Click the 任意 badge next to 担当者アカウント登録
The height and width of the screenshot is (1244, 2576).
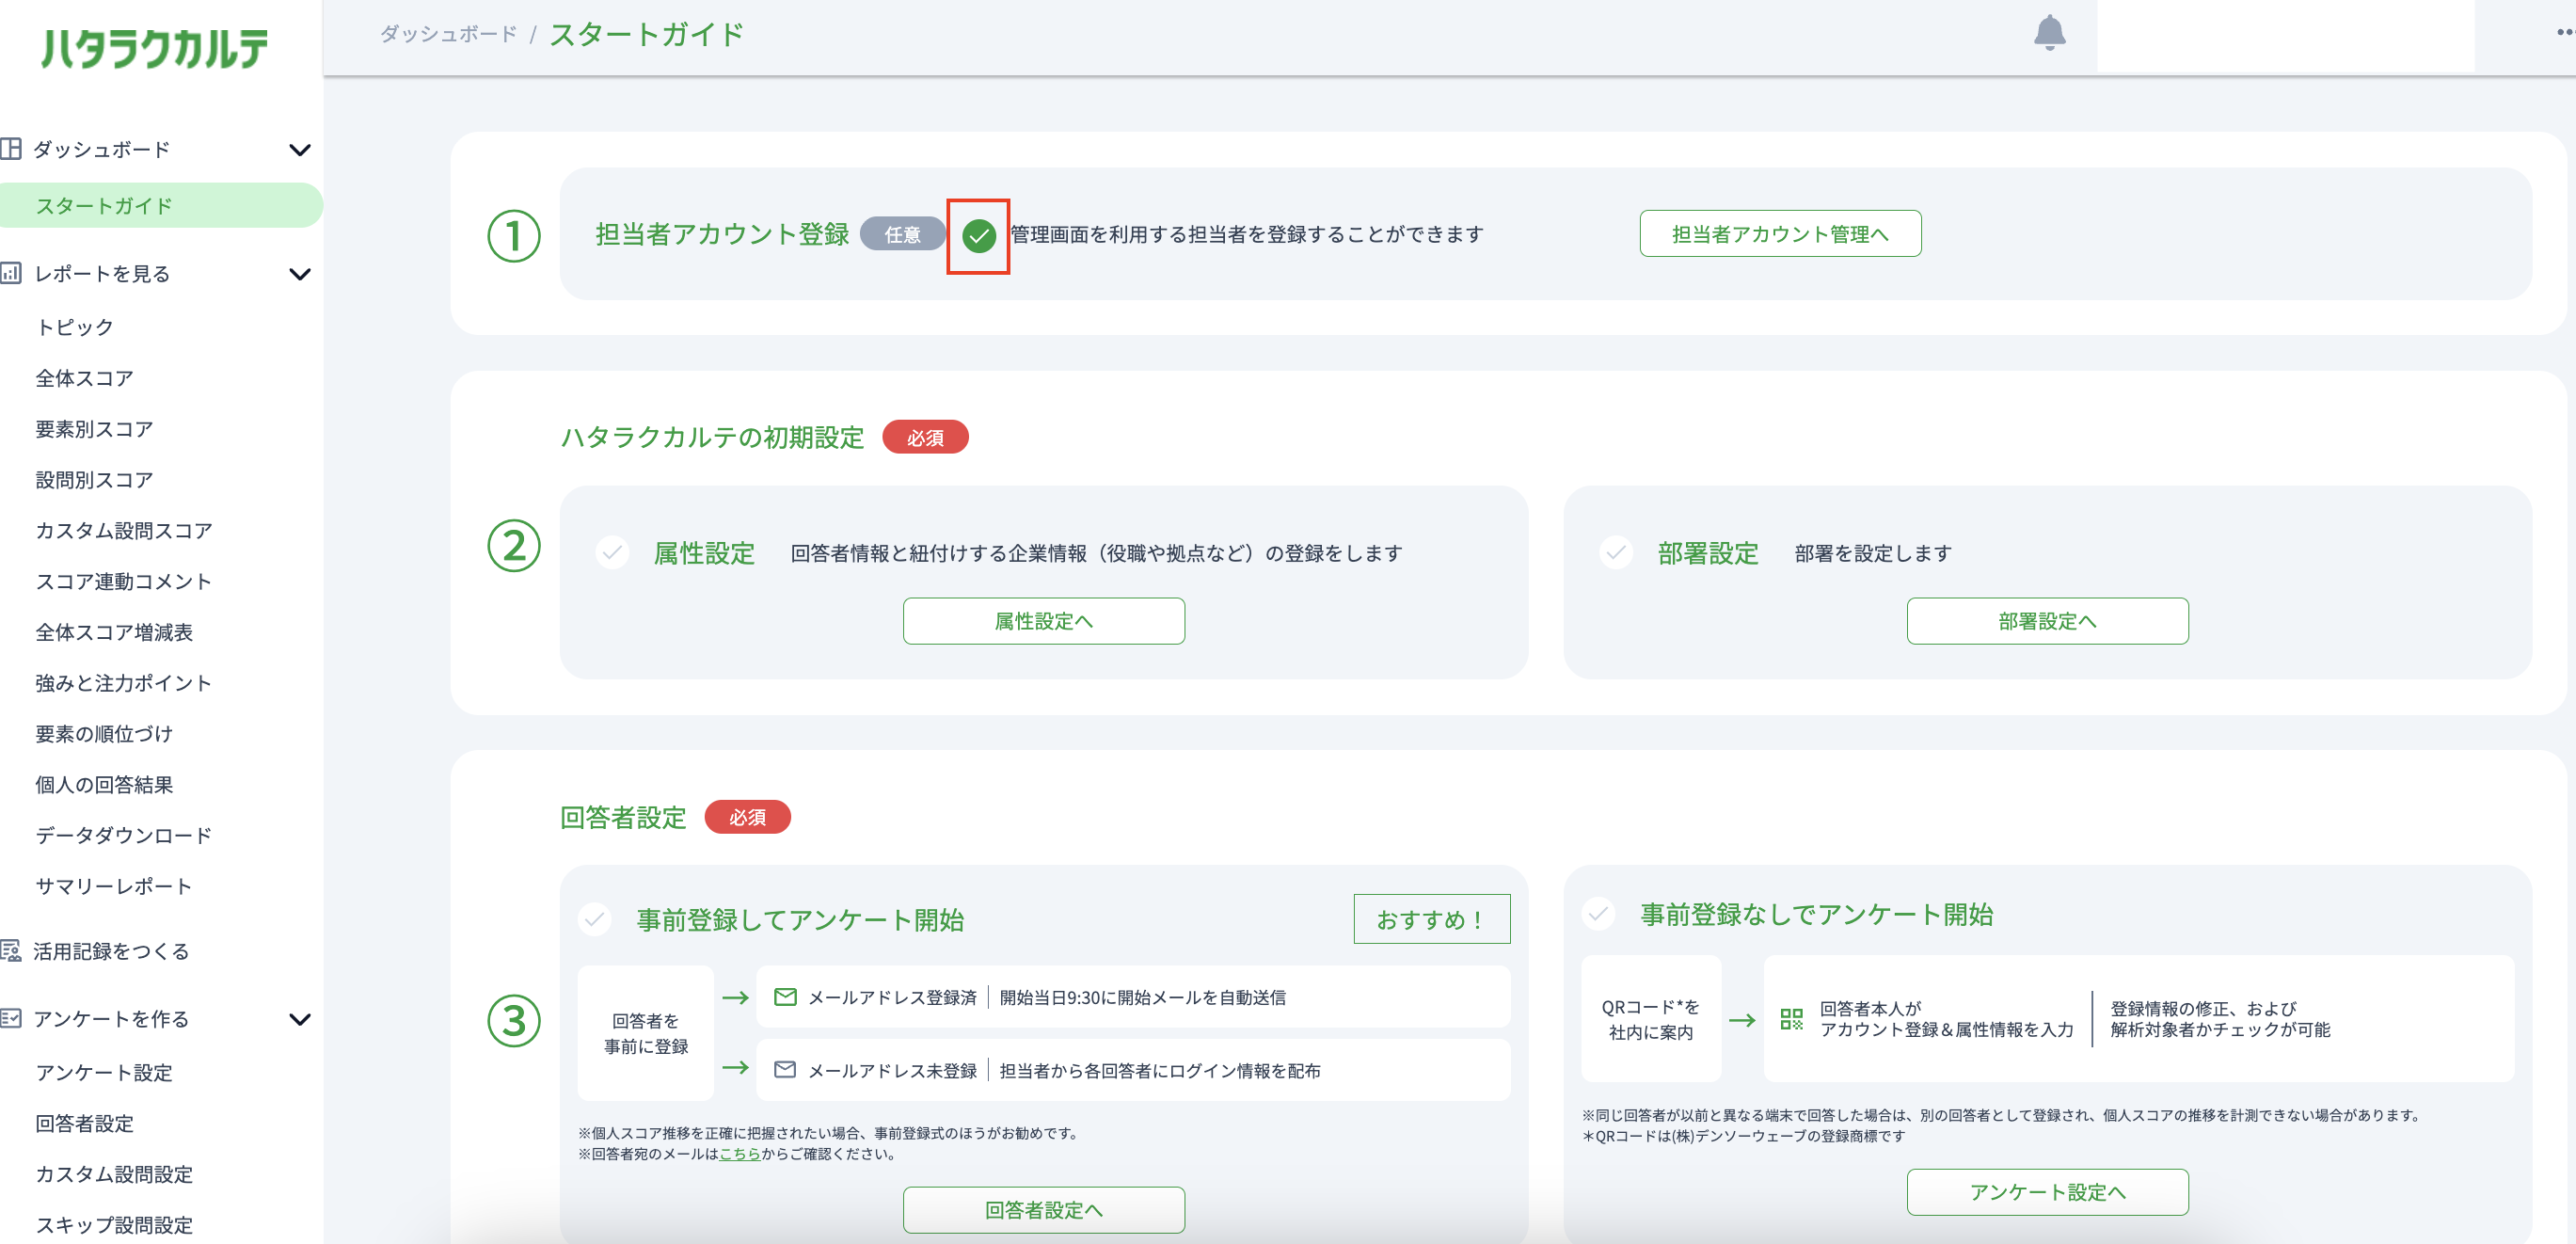(x=902, y=234)
